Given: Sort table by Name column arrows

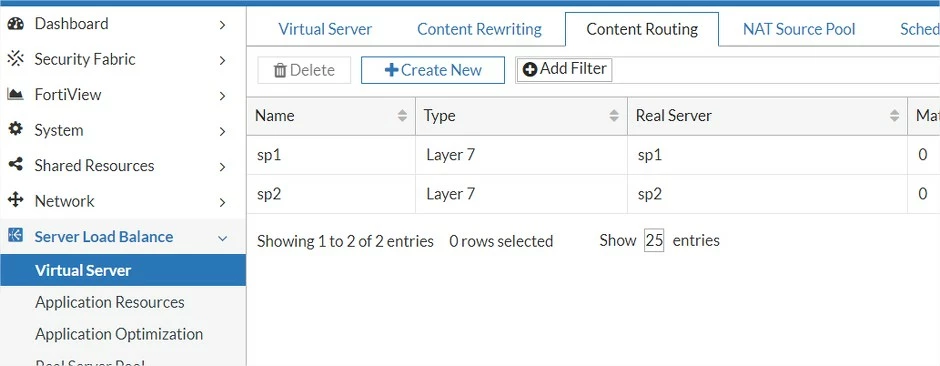Looking at the screenshot, I should click(x=402, y=116).
